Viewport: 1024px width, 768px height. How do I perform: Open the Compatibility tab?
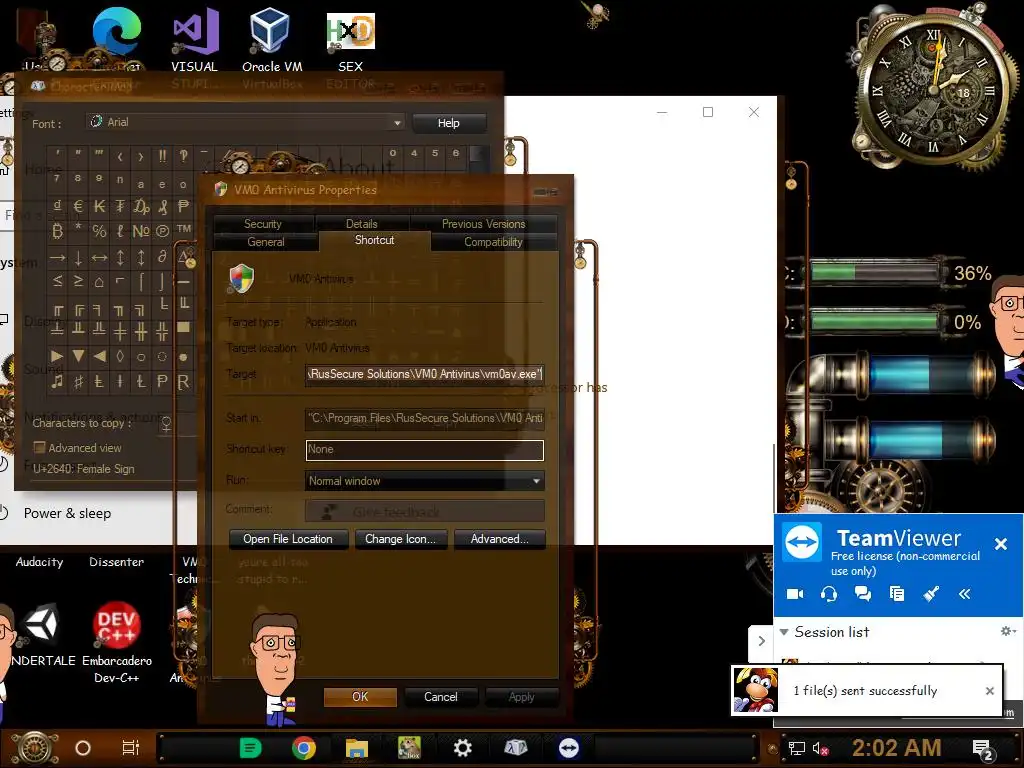click(x=493, y=242)
